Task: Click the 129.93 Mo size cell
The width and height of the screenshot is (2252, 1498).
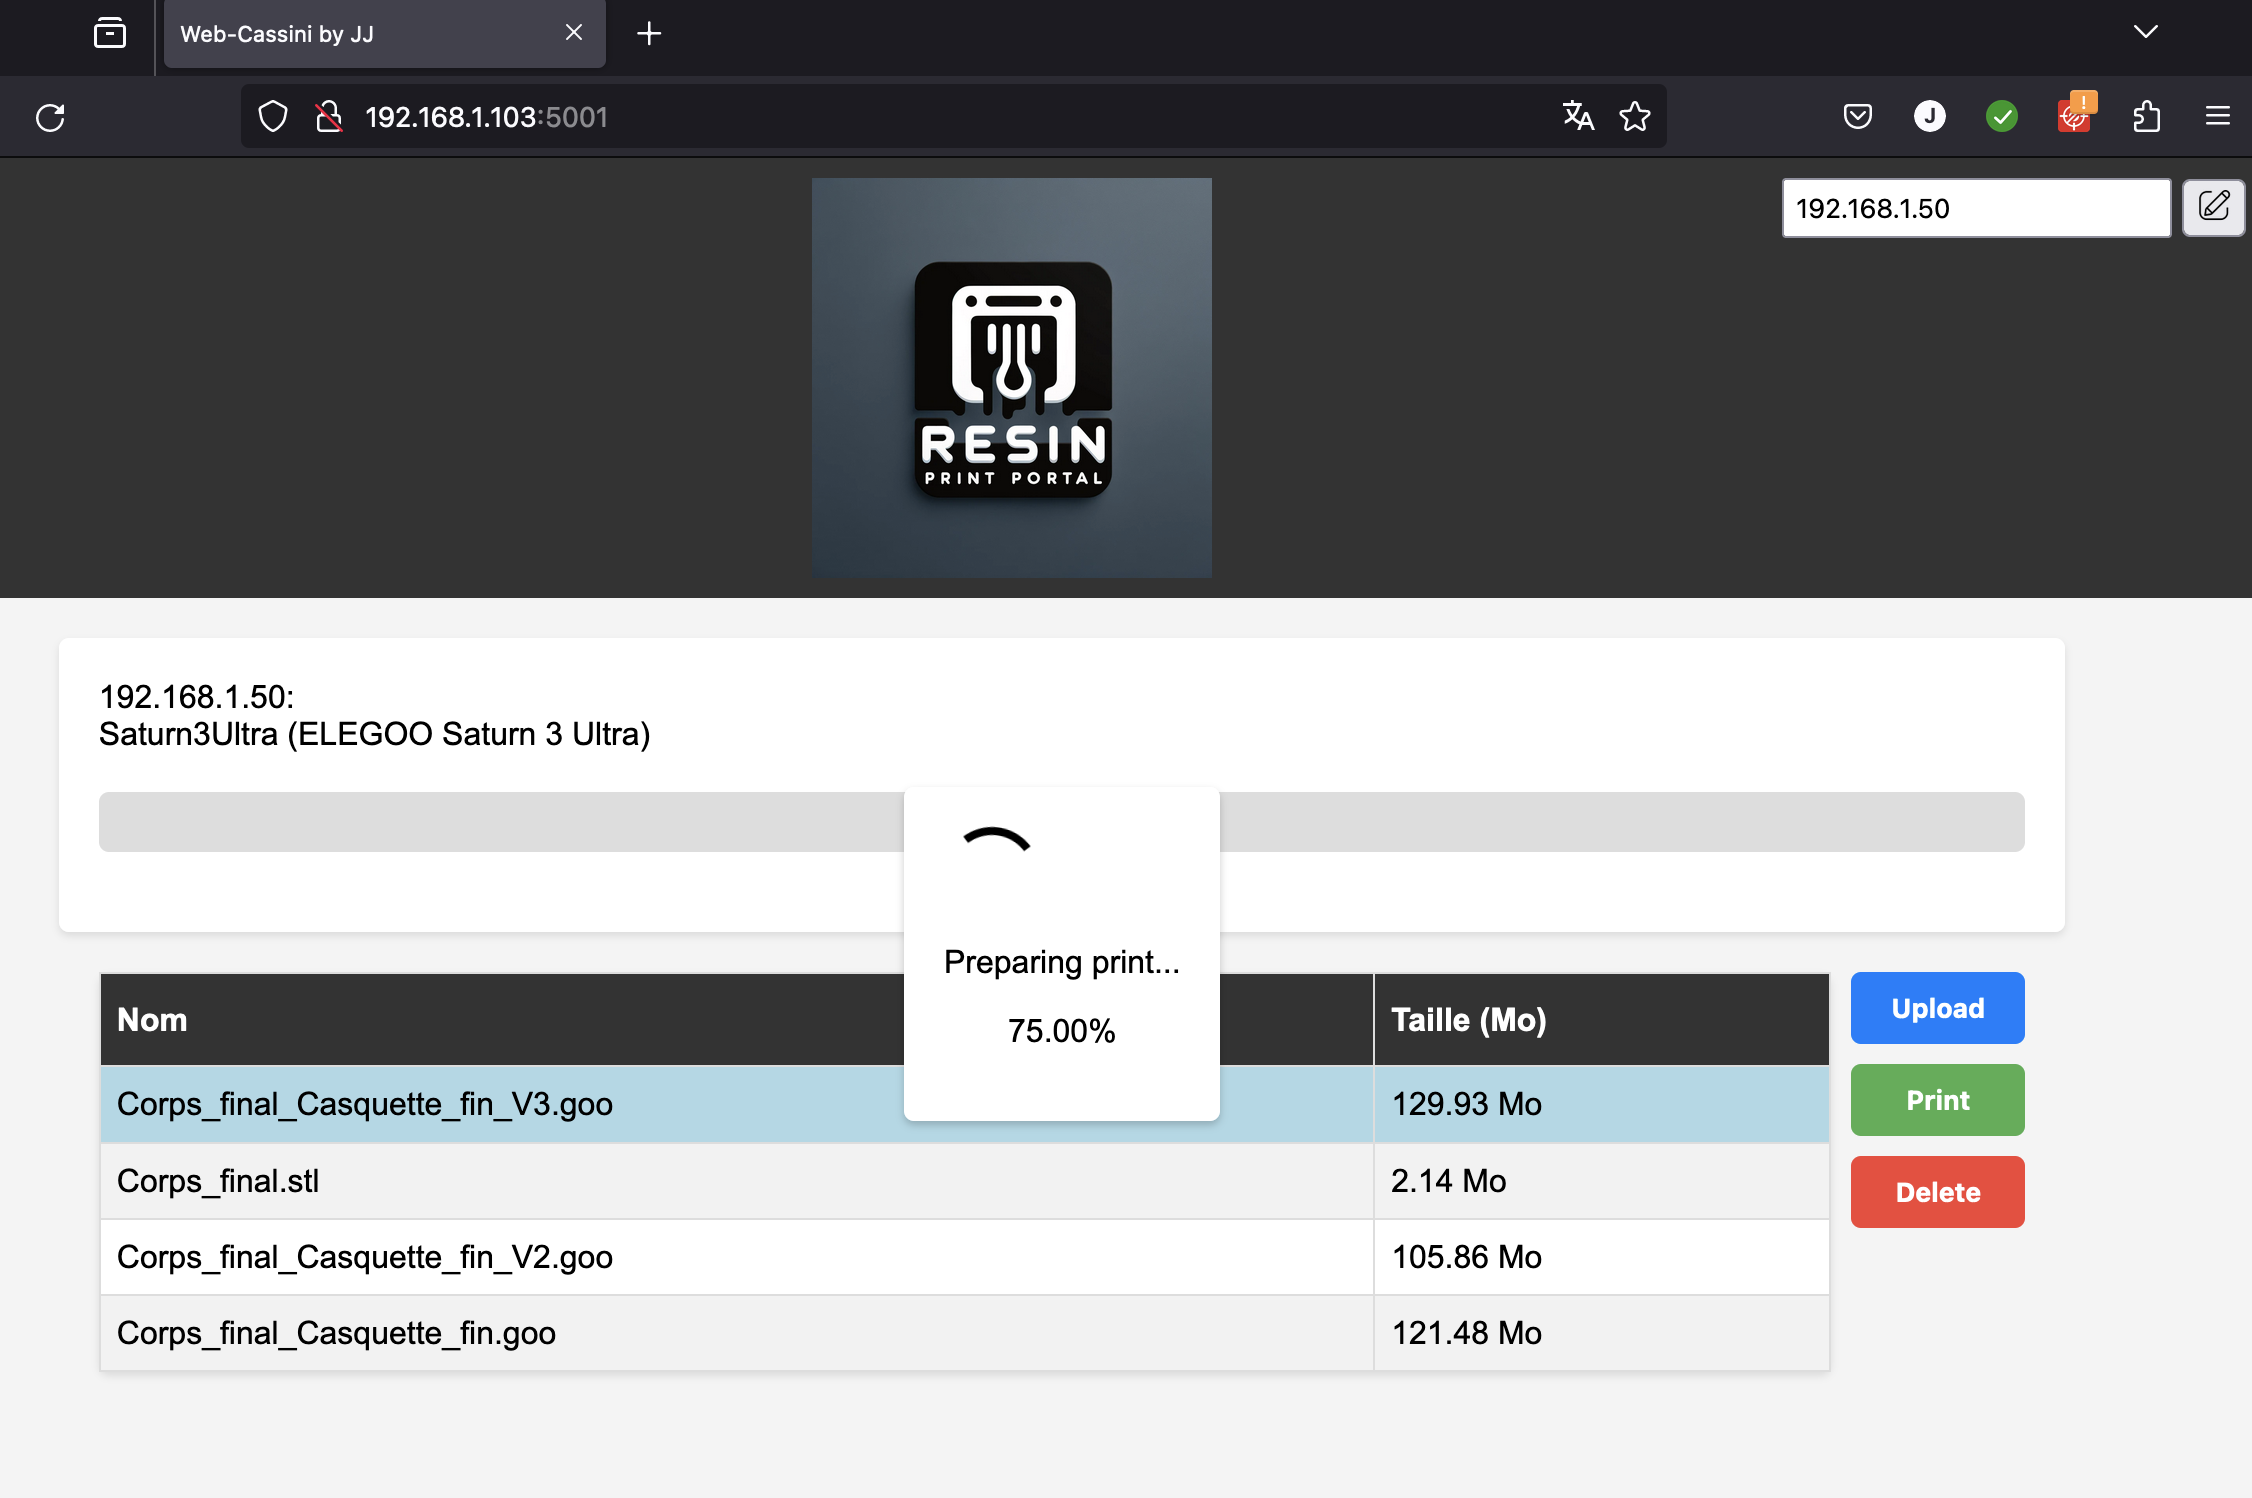Action: 1601,1104
